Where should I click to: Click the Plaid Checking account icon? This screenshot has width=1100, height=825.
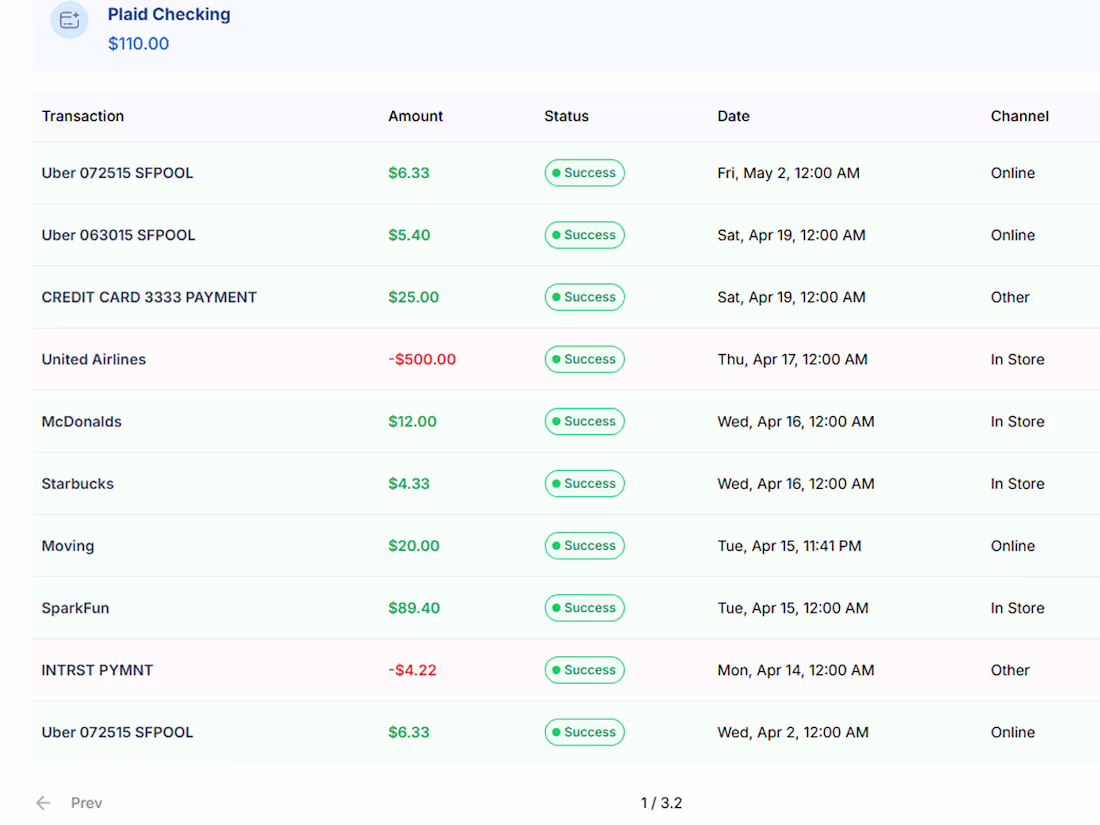click(69, 20)
